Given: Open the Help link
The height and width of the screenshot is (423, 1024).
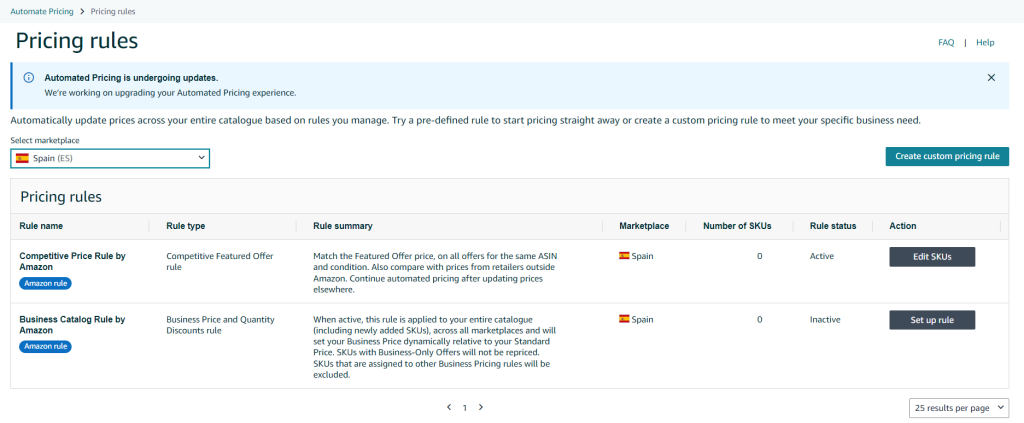Looking at the screenshot, I should [x=985, y=43].
